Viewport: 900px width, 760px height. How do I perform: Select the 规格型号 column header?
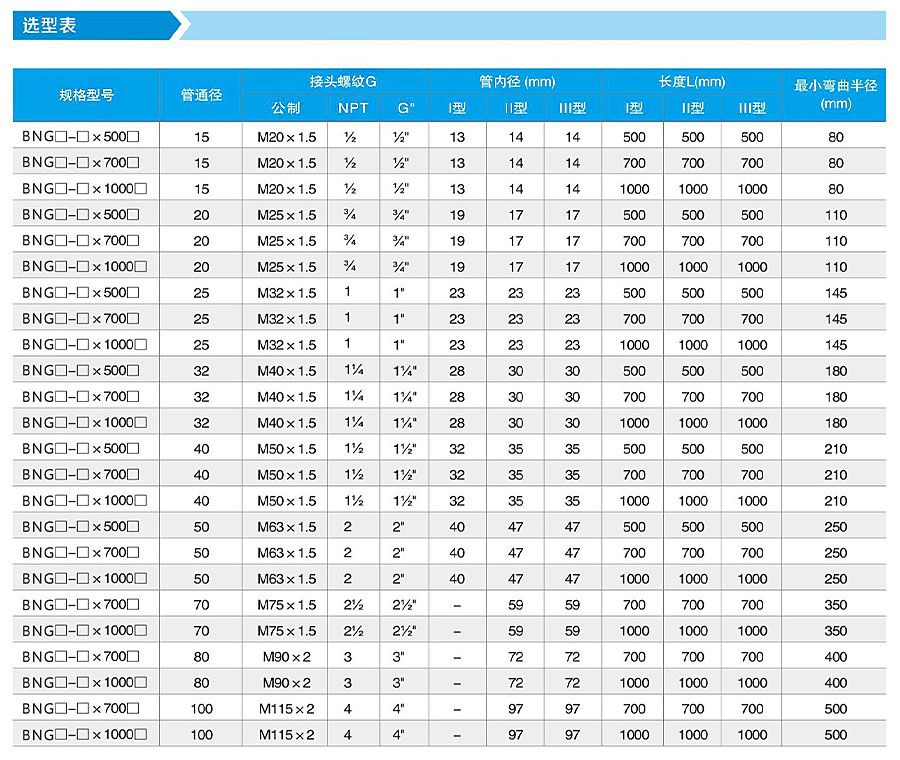[87, 95]
